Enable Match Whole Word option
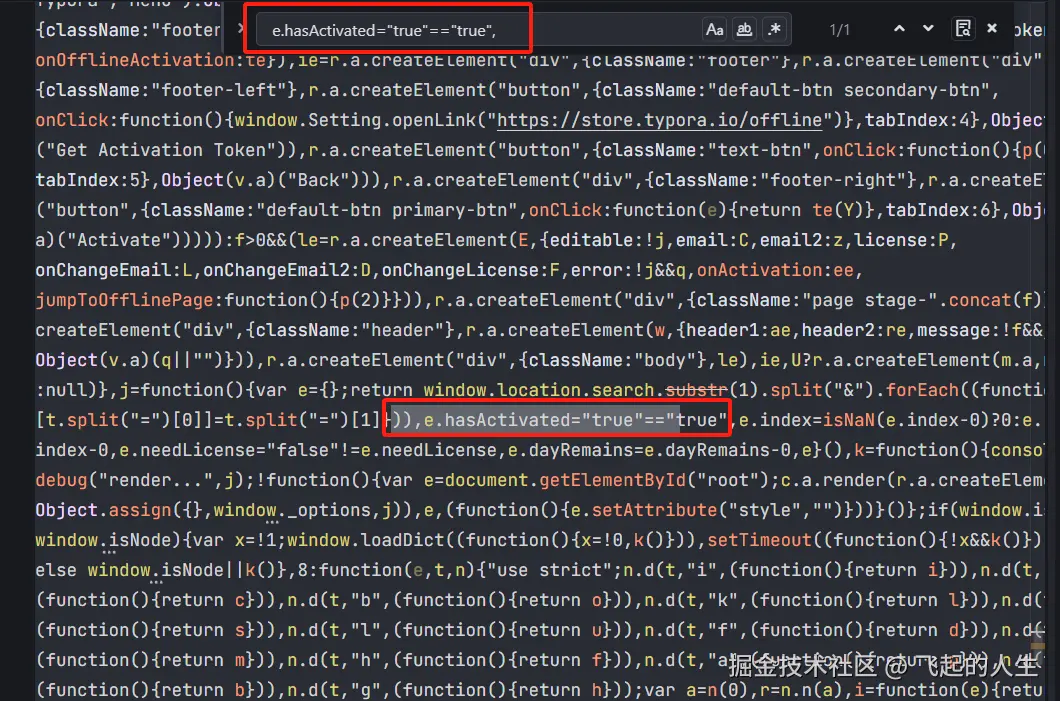Image resolution: width=1060 pixels, height=701 pixels. [x=744, y=29]
